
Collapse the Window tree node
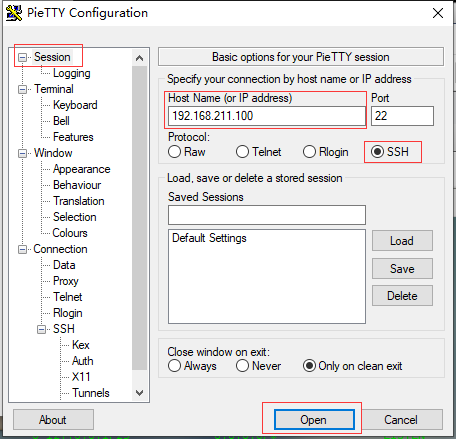click(x=22, y=154)
